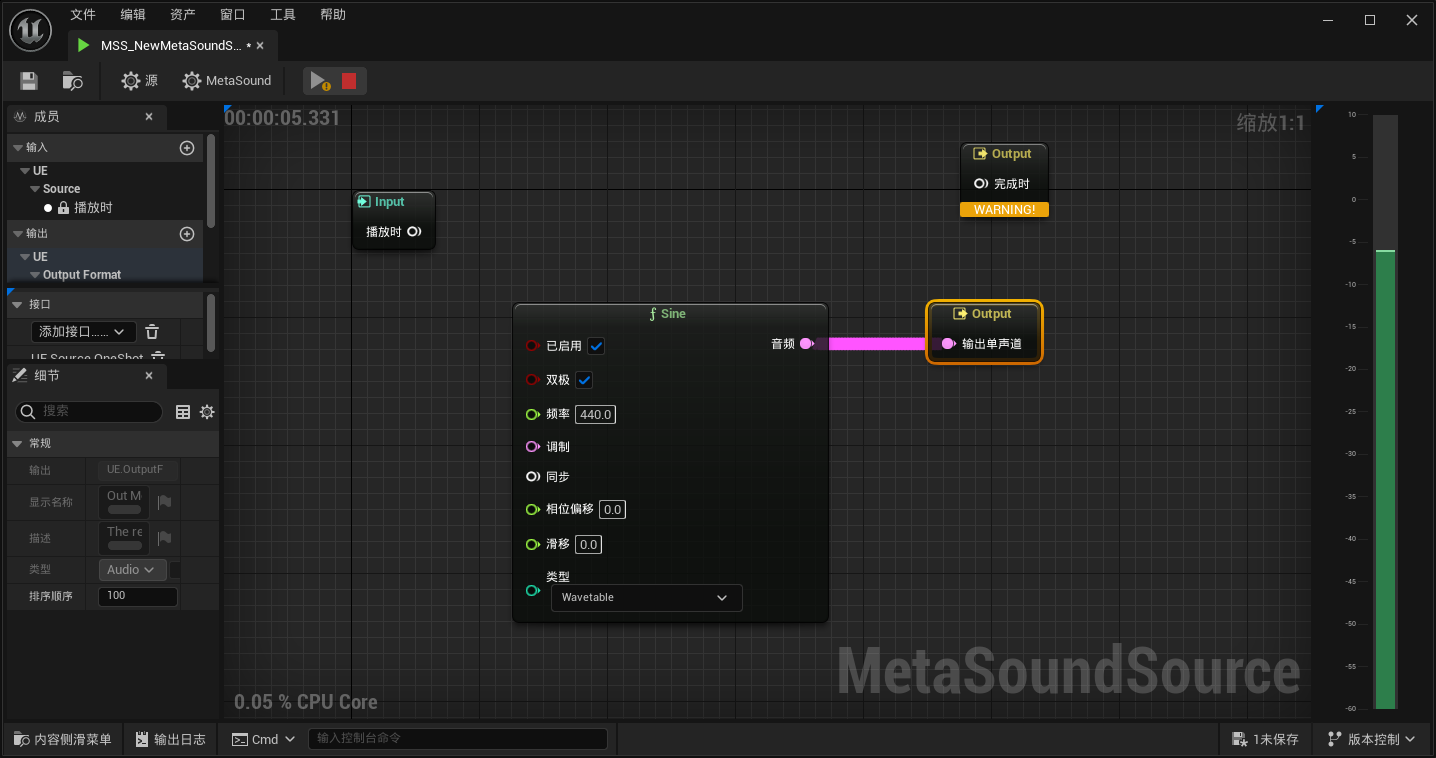This screenshot has height=758, width=1436.
Task: Select the MSS_NewMetaSoundS tab
Action: (171, 46)
